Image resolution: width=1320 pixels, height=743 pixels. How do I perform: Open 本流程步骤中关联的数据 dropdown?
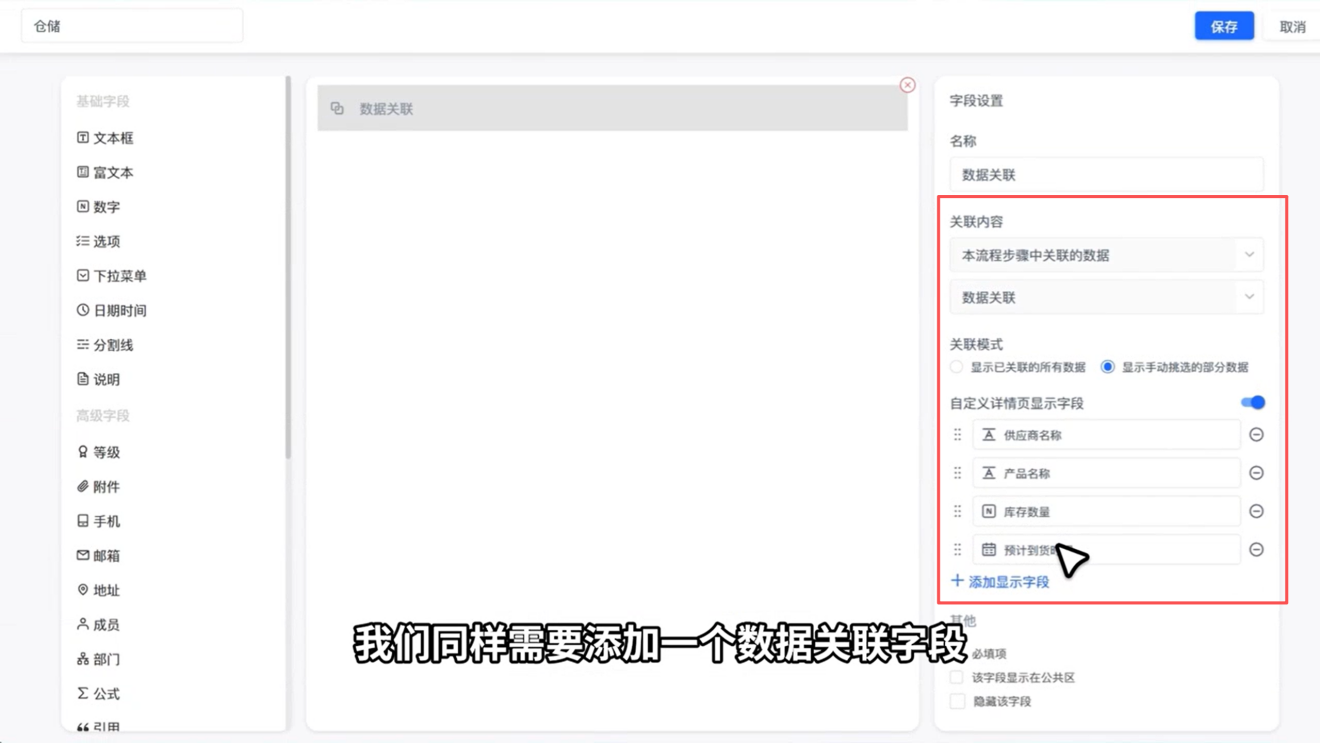(1106, 255)
